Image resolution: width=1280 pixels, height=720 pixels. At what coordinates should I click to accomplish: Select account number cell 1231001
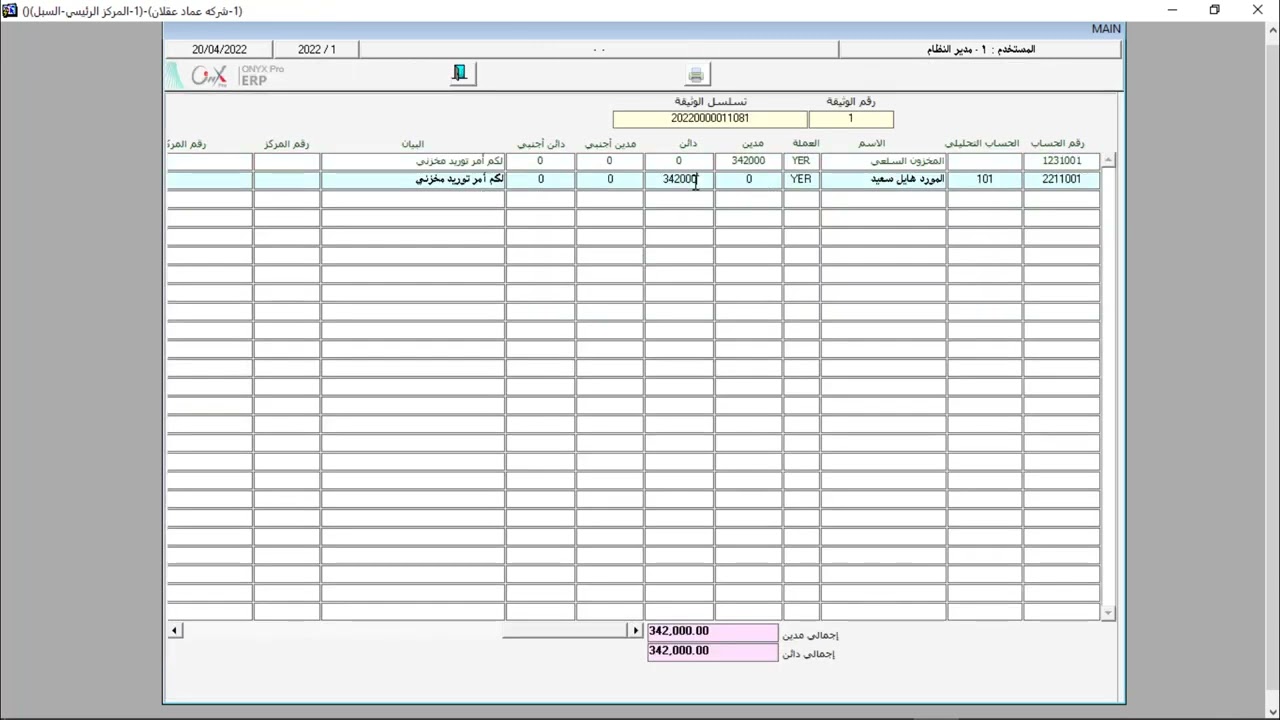click(x=1061, y=161)
